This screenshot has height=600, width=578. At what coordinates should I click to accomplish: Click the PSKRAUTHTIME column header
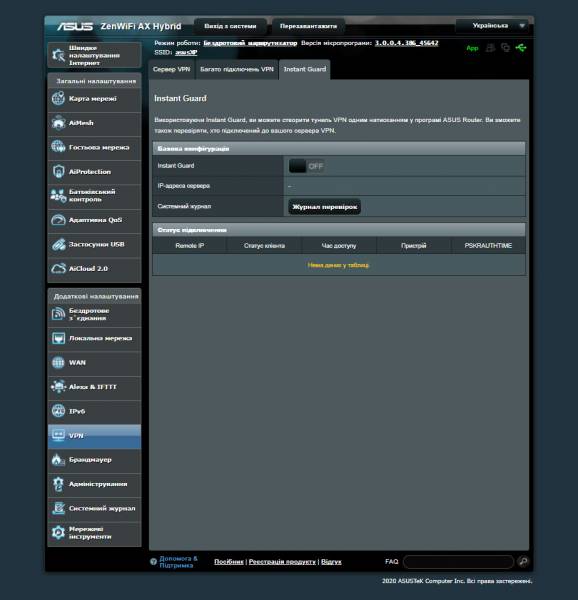[x=488, y=246]
